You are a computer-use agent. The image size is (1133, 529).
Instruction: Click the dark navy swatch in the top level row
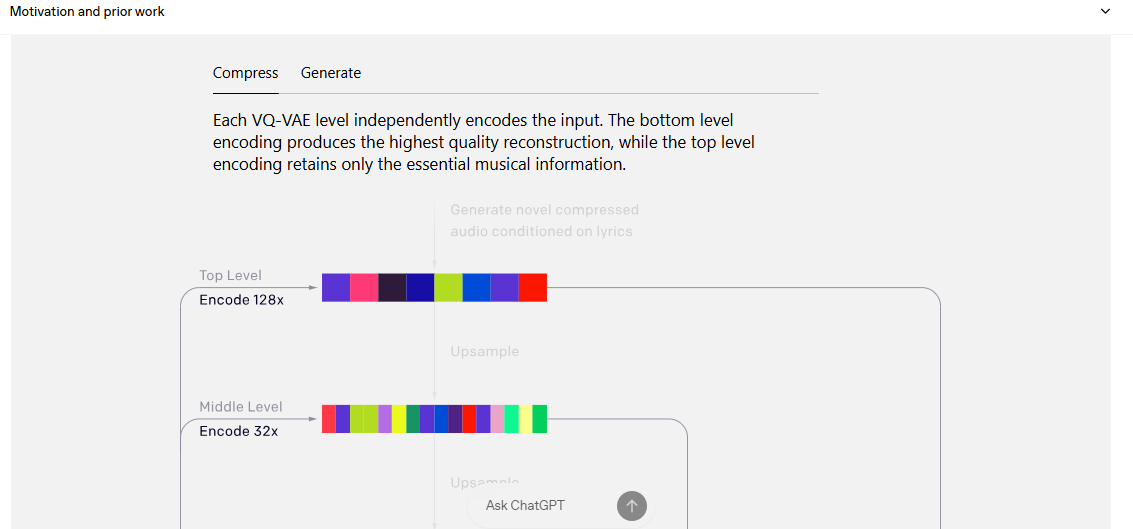coord(421,288)
